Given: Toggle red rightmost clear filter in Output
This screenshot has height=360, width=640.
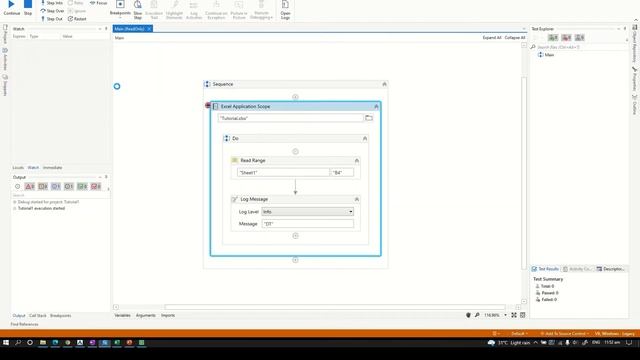Looking at the screenshot, I should [x=96, y=187].
